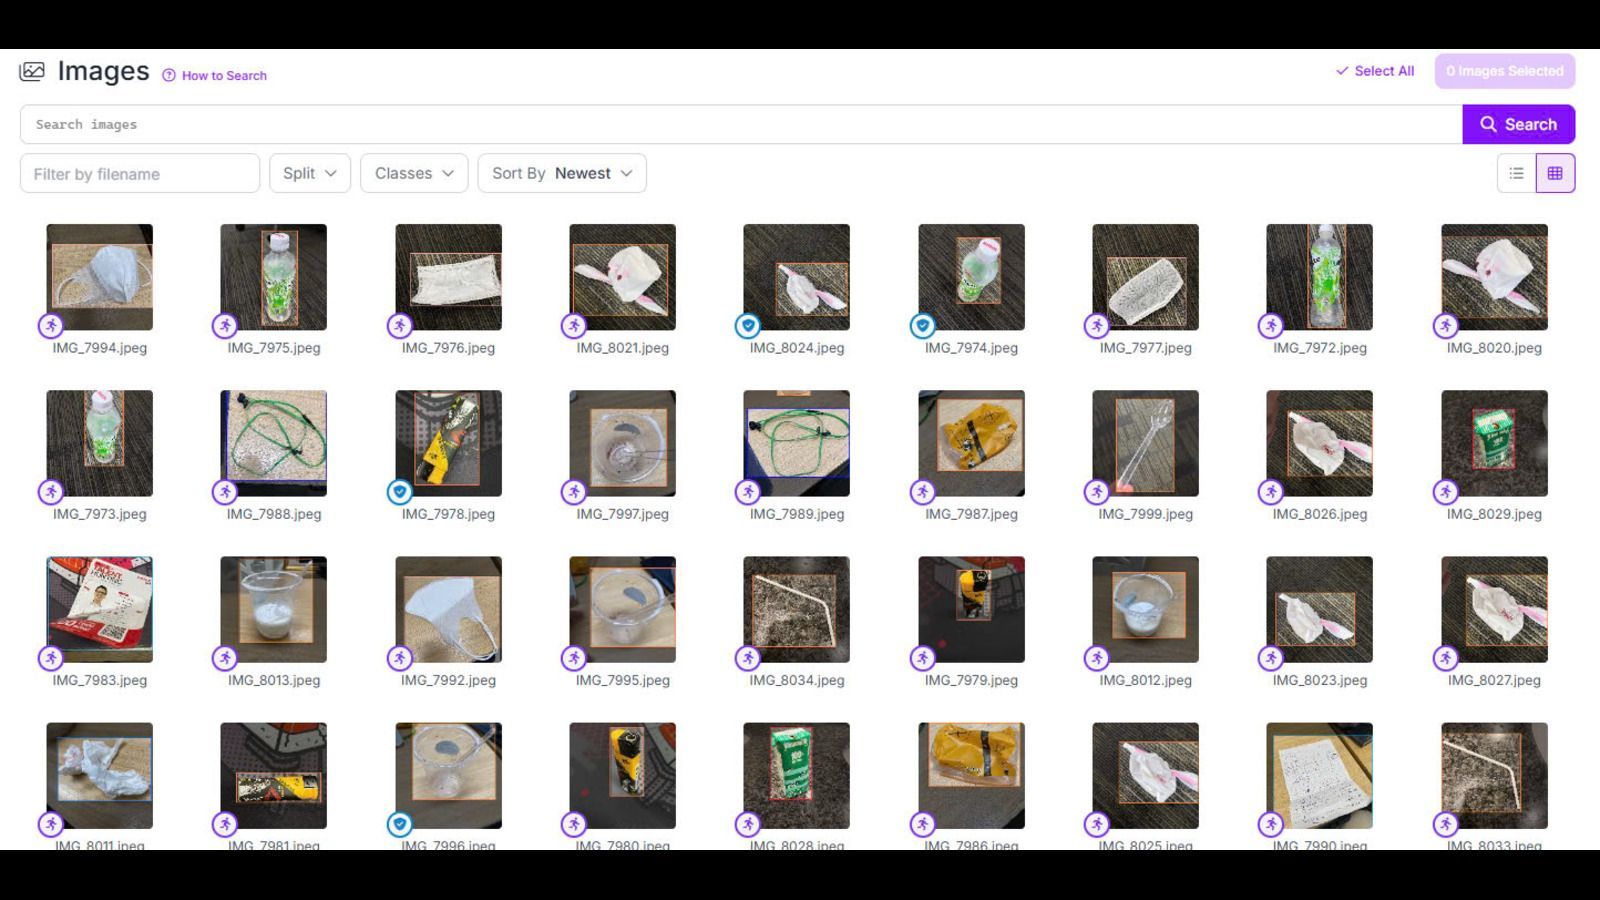Click the purple train-split badge on IMG_7994.jpeg
The image size is (1600, 900).
coord(50,325)
